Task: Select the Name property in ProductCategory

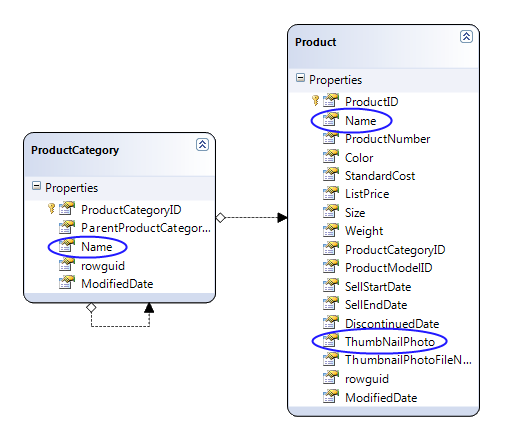Action: coord(97,247)
